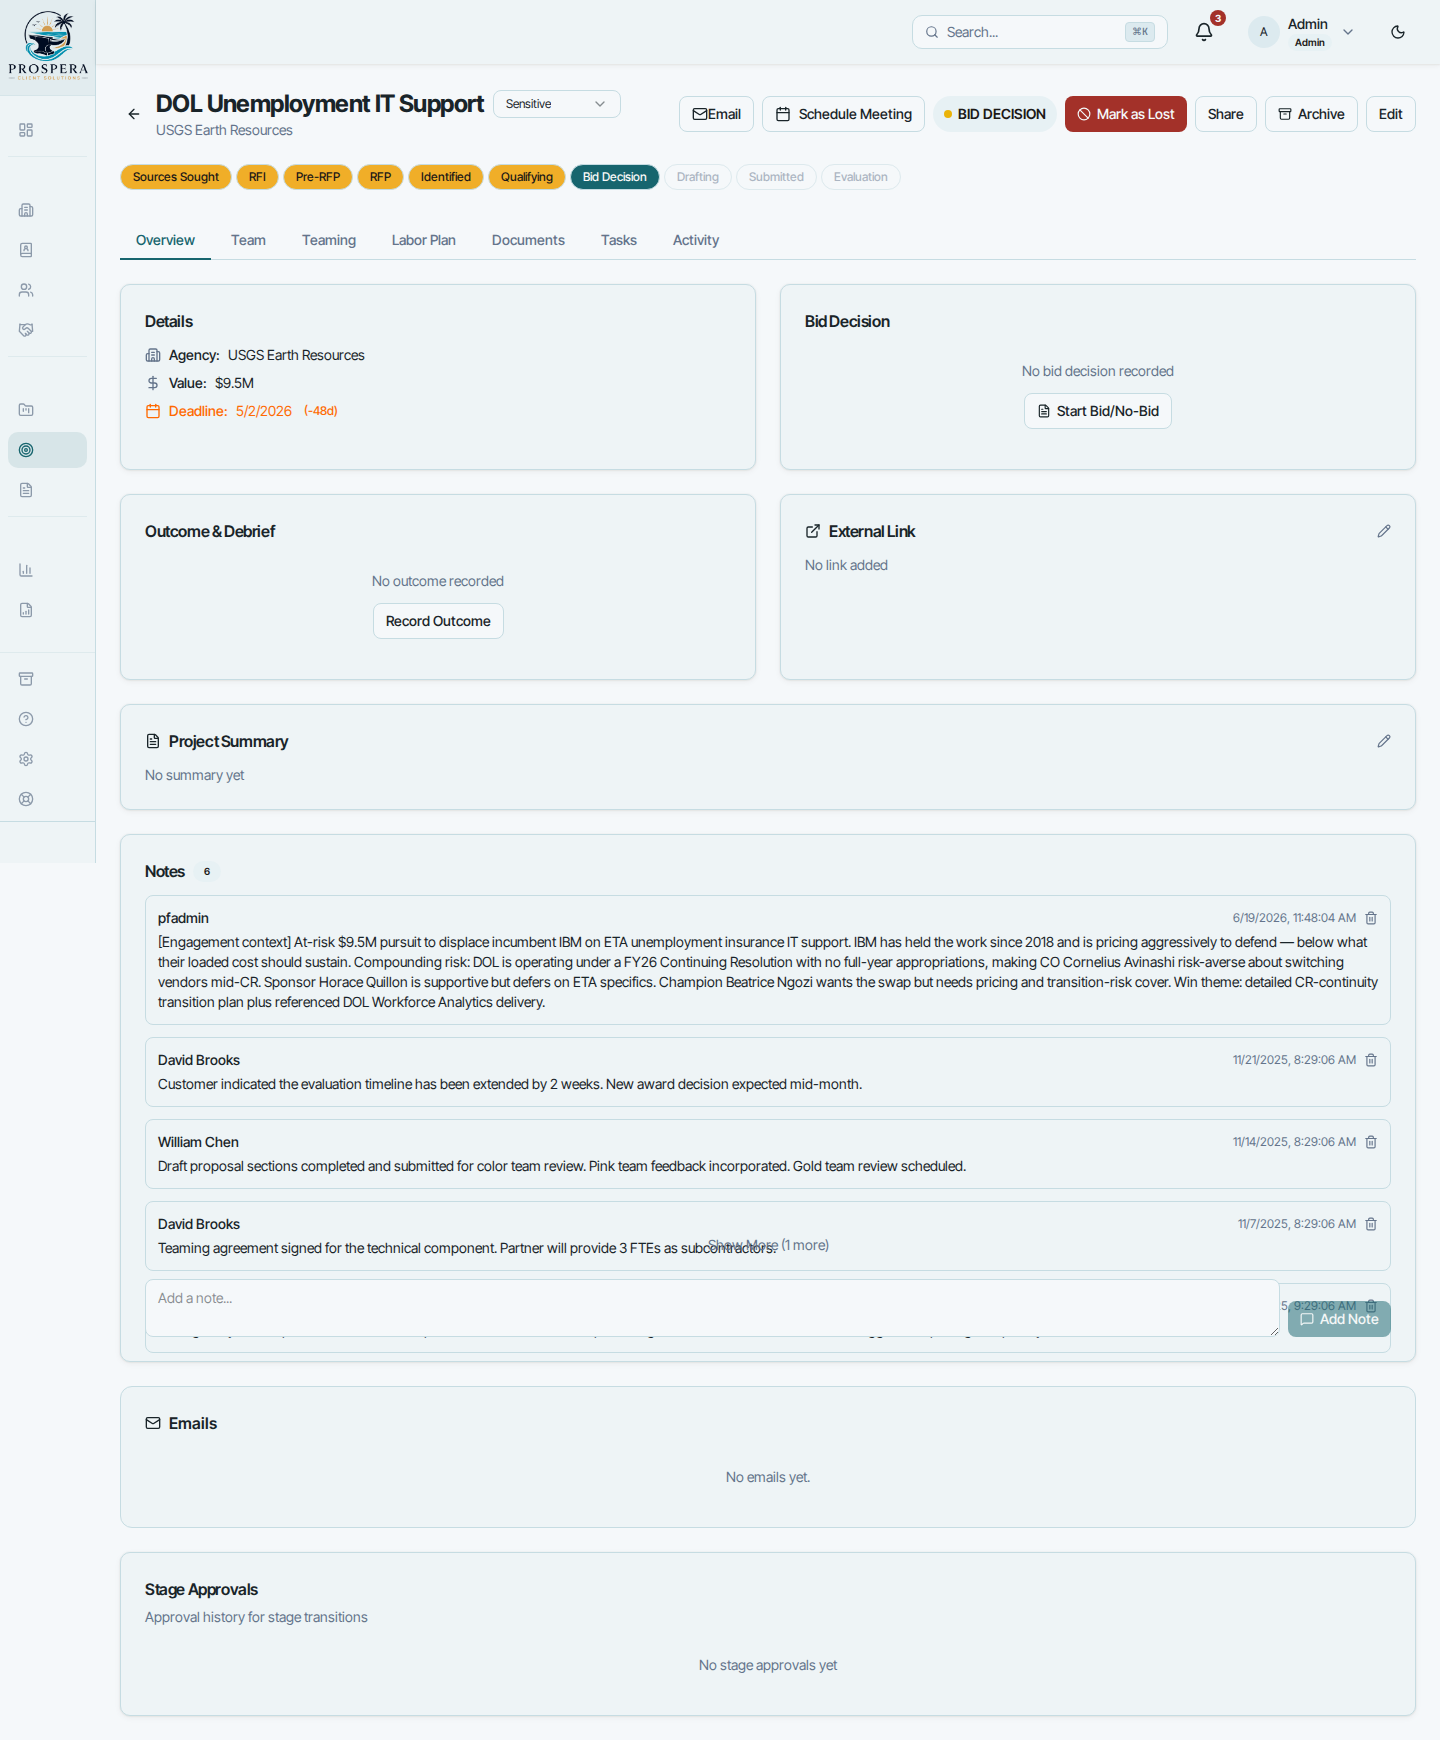Click Mark as Lost
The width and height of the screenshot is (1440, 1740).
point(1126,114)
